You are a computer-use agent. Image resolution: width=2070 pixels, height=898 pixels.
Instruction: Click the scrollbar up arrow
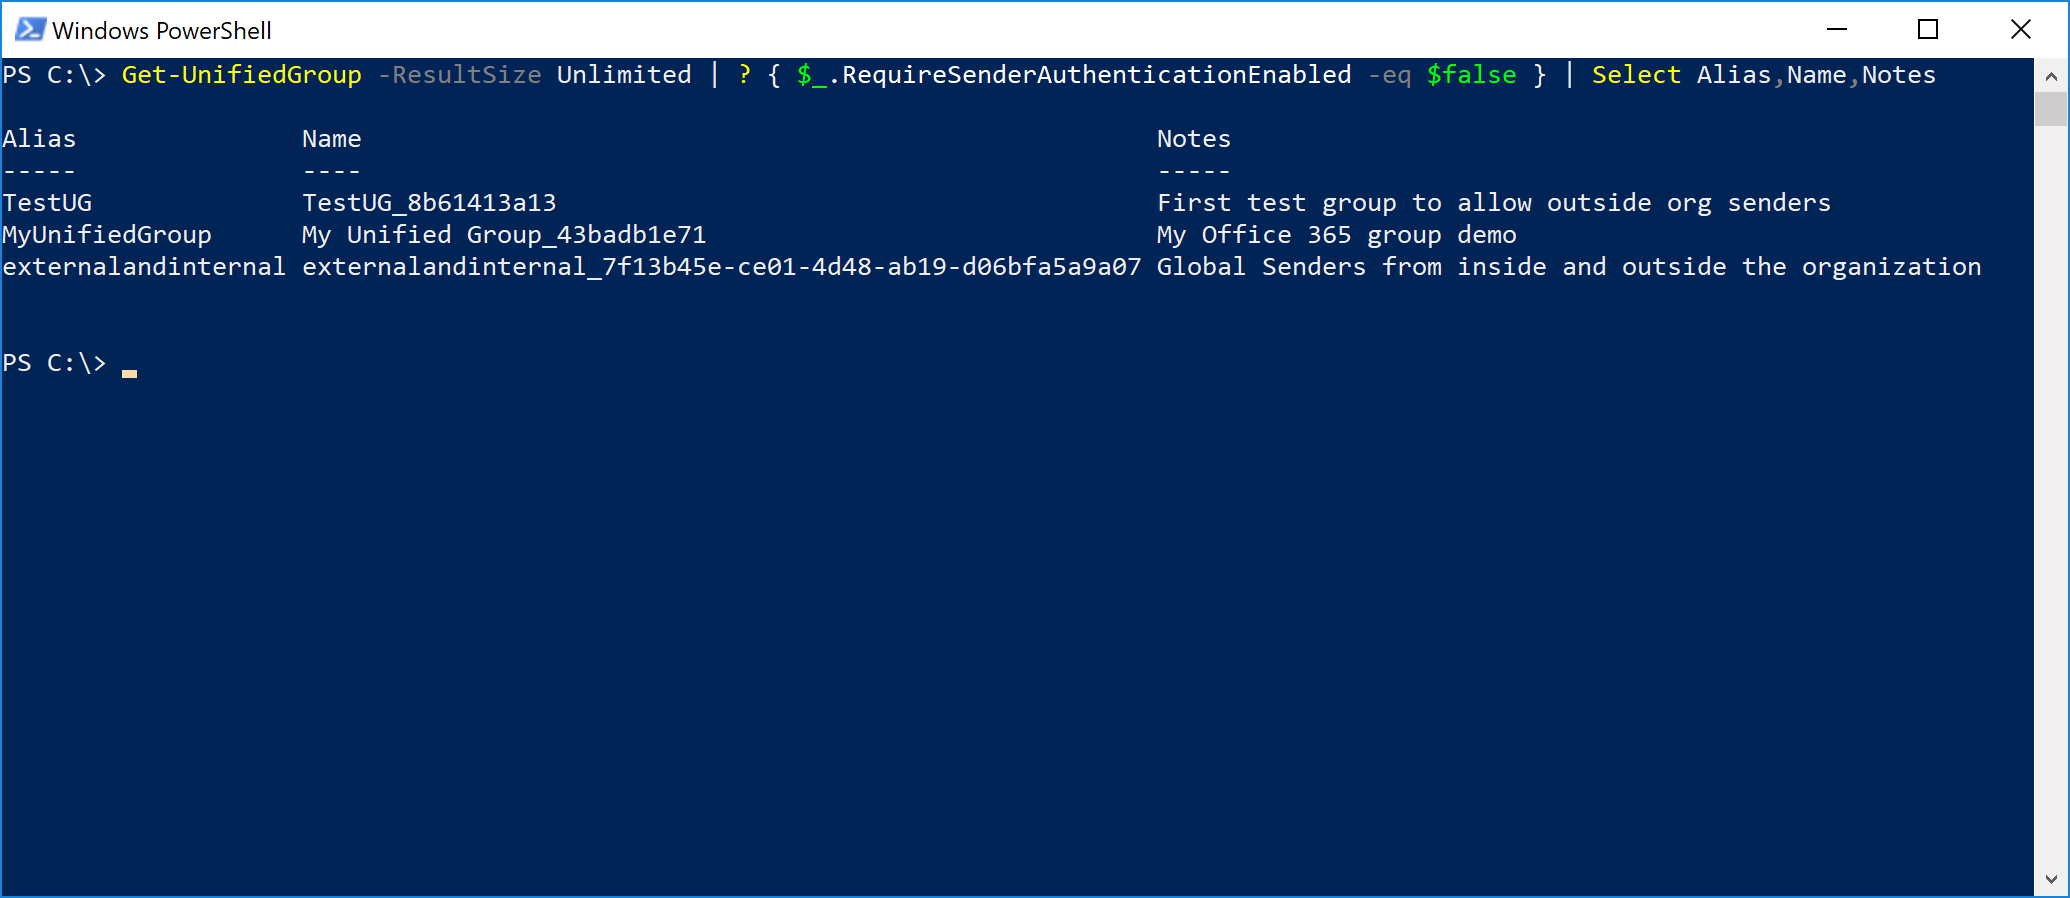[x=2051, y=76]
